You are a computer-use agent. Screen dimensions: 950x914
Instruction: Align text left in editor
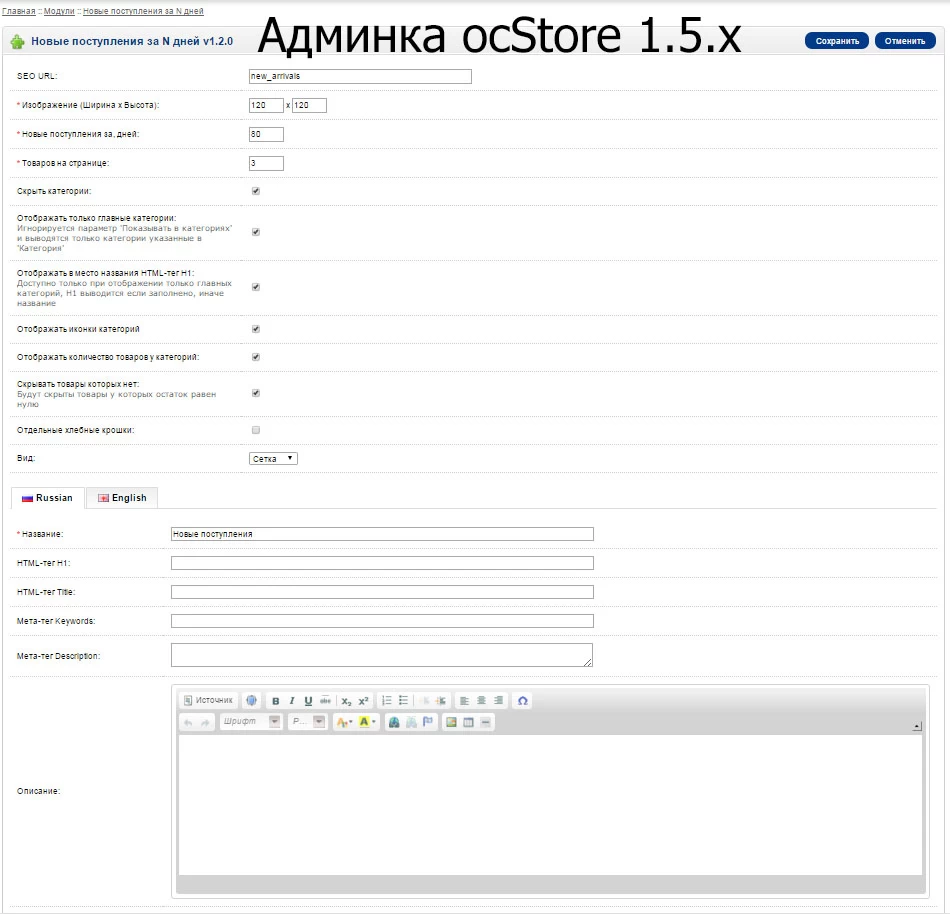[464, 701]
